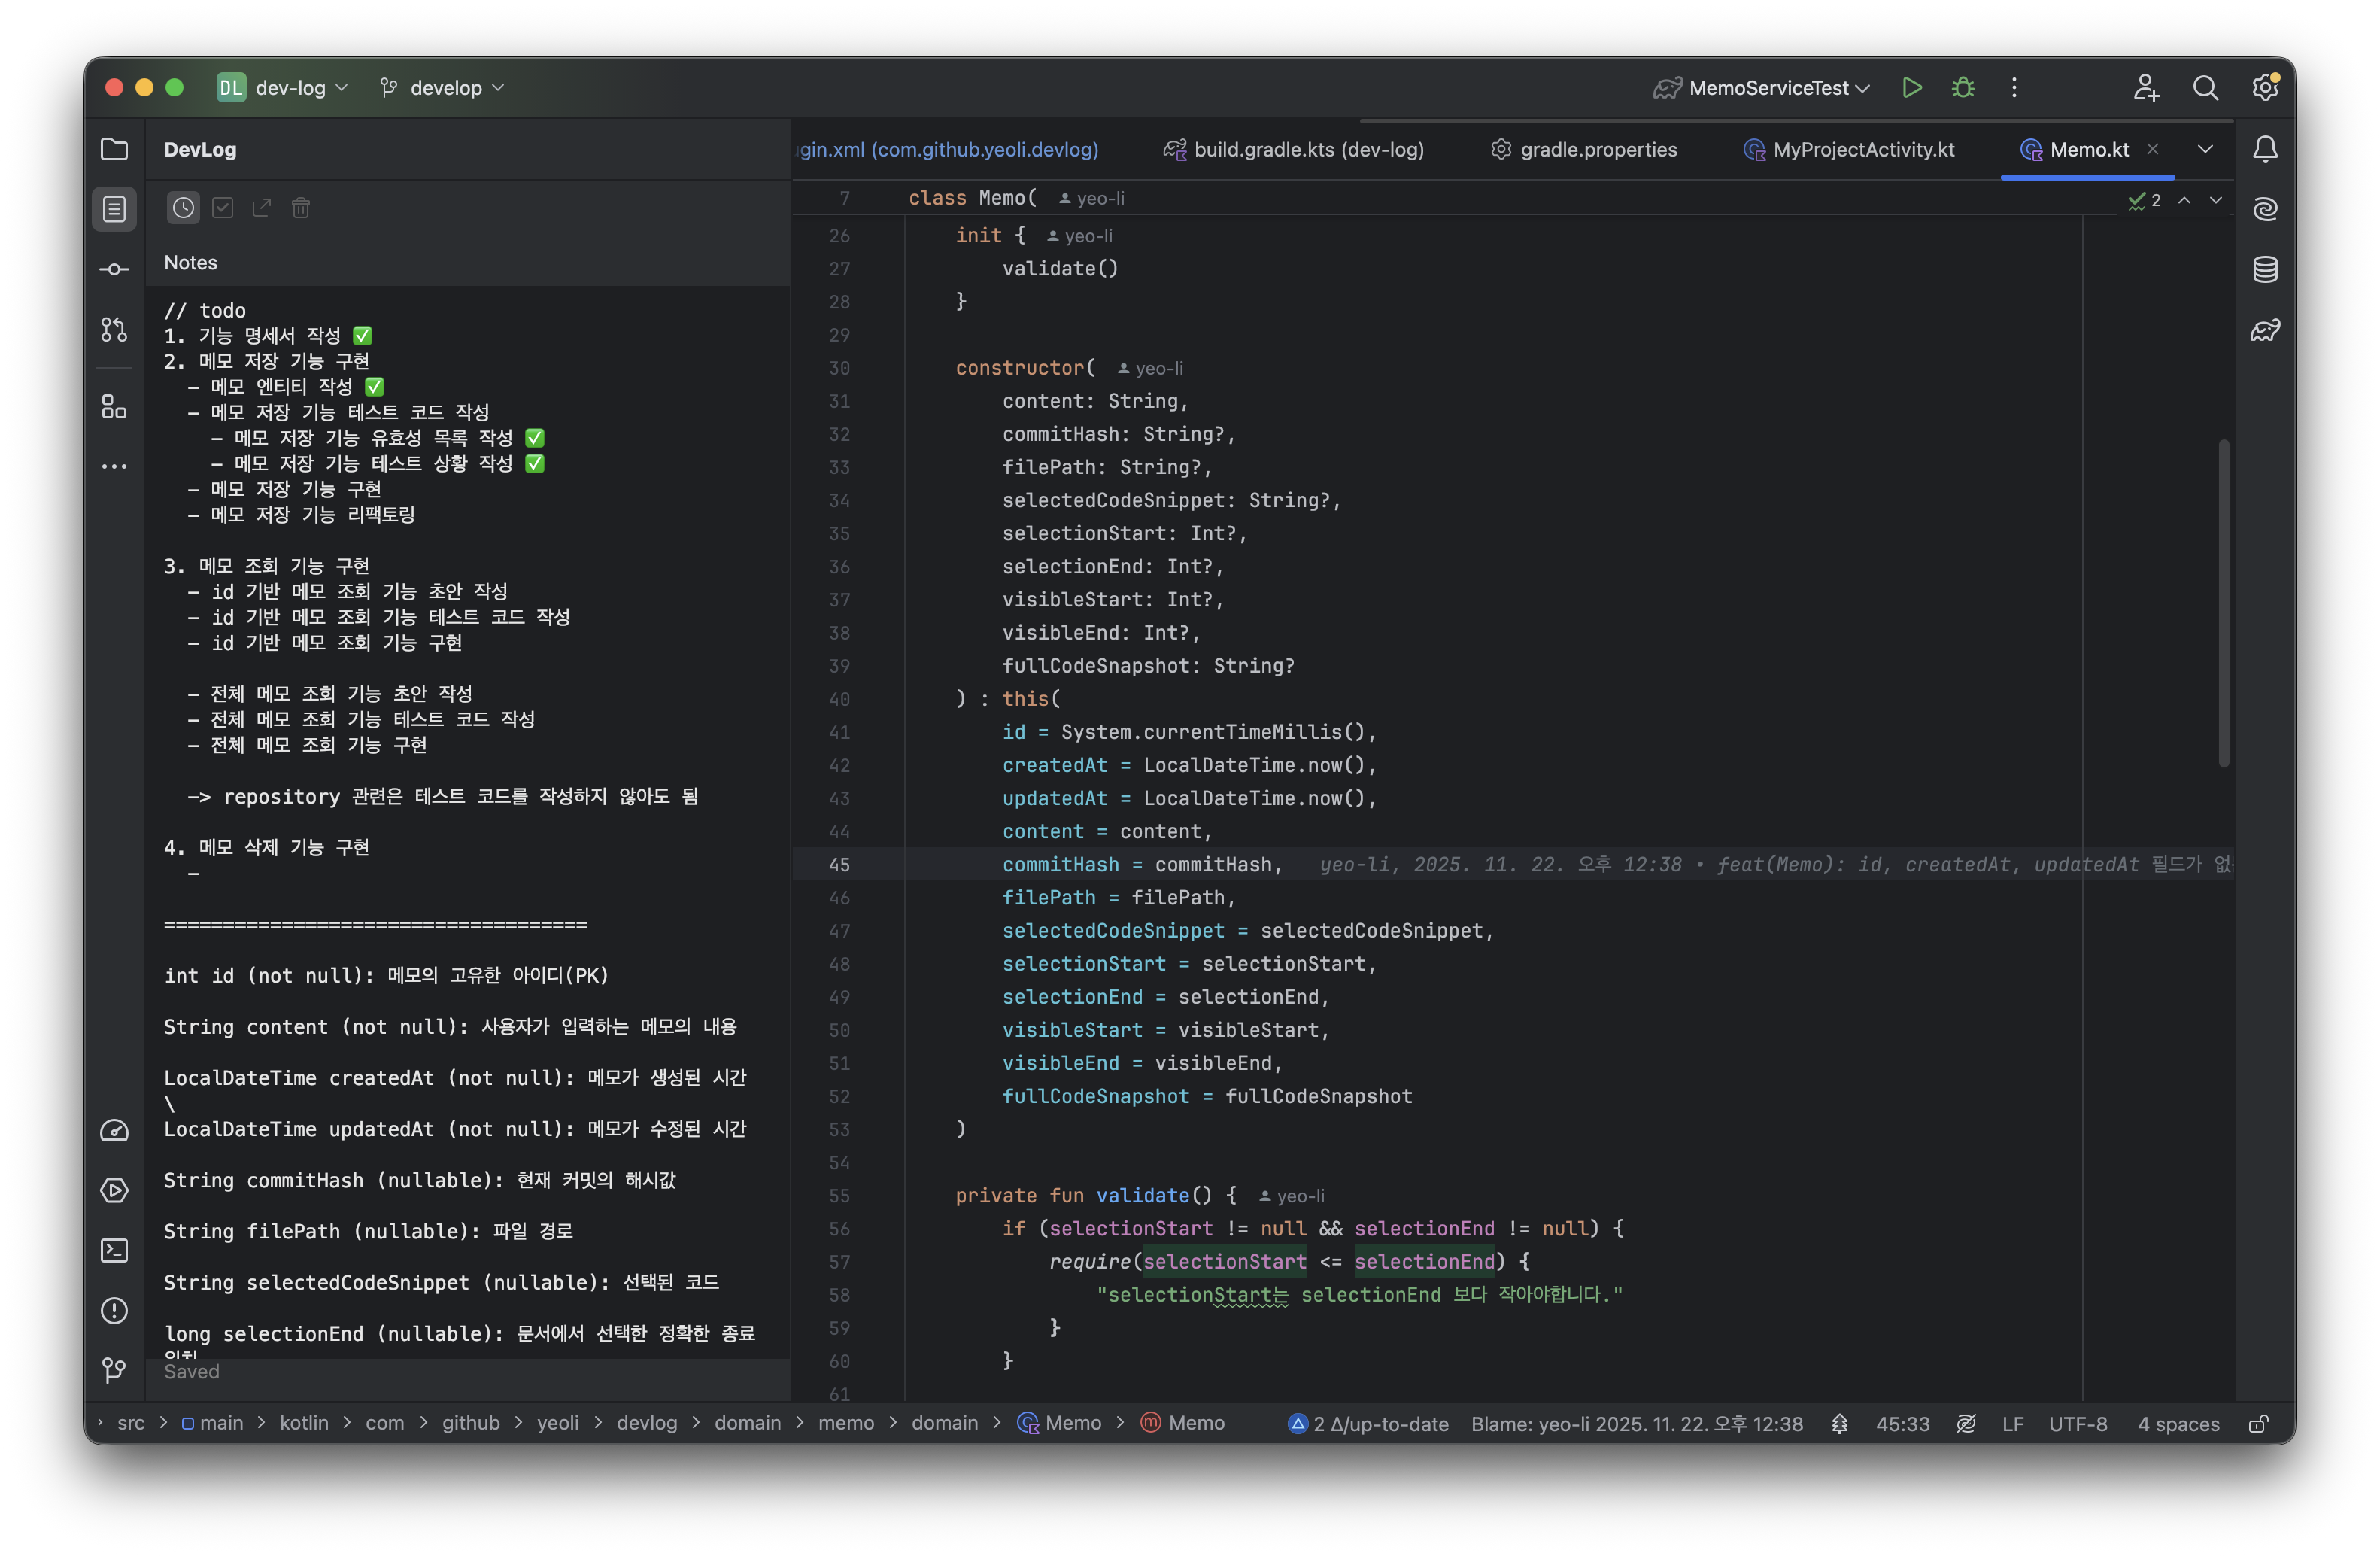The image size is (2380, 1556).
Task: Open the Terminal tool window
Action: point(114,1250)
